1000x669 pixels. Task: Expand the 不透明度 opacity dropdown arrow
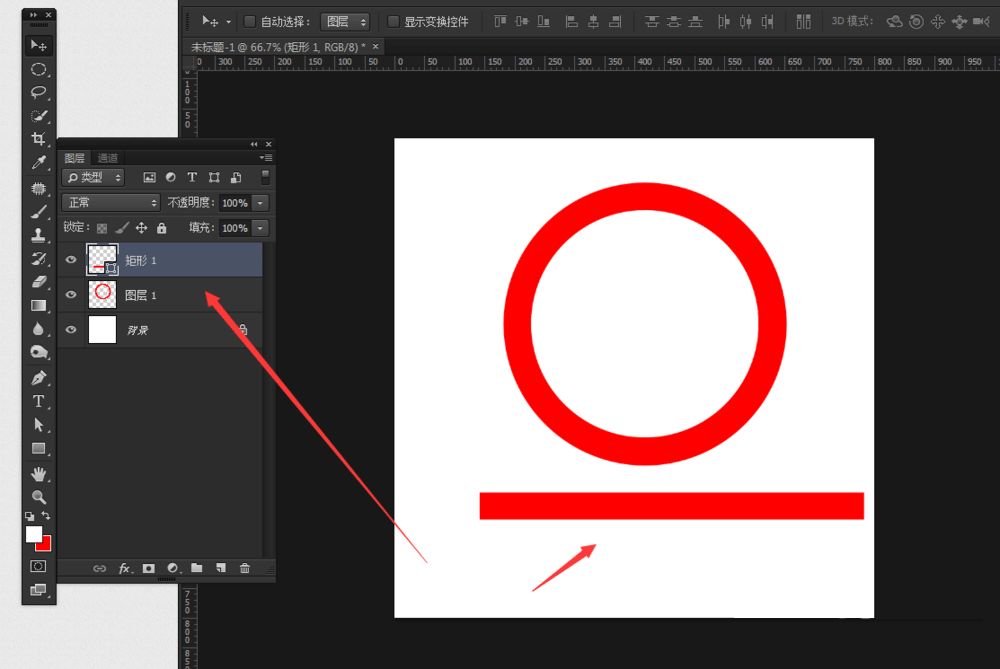click(x=260, y=203)
